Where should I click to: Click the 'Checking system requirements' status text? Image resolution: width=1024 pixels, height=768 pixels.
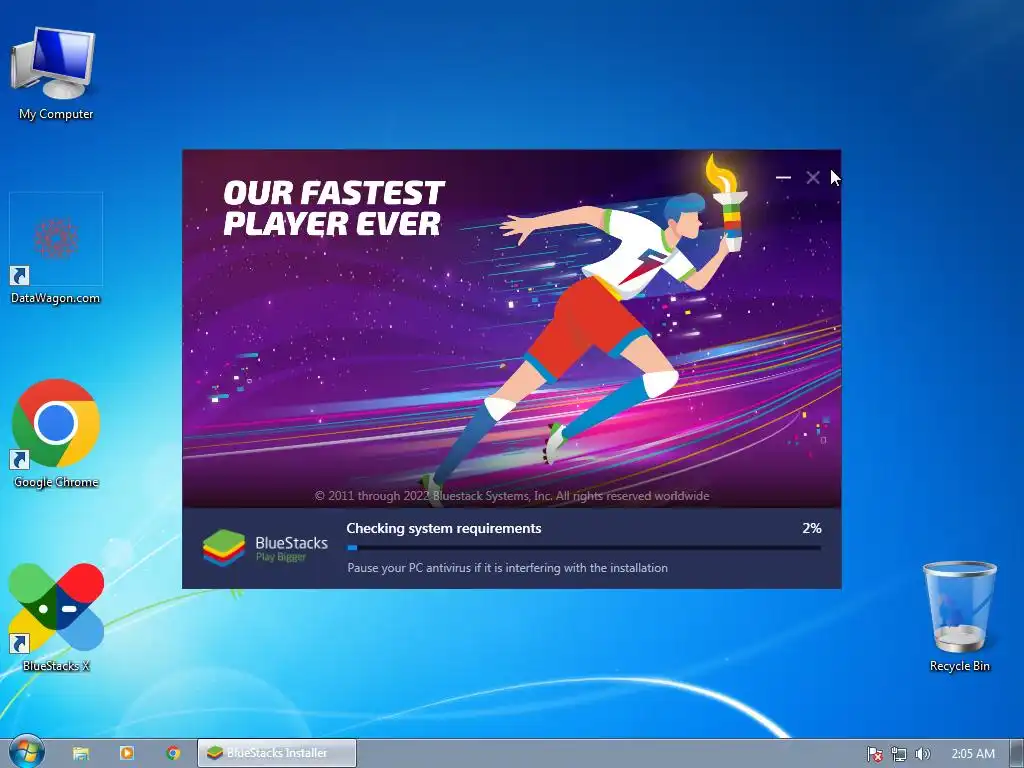443,528
